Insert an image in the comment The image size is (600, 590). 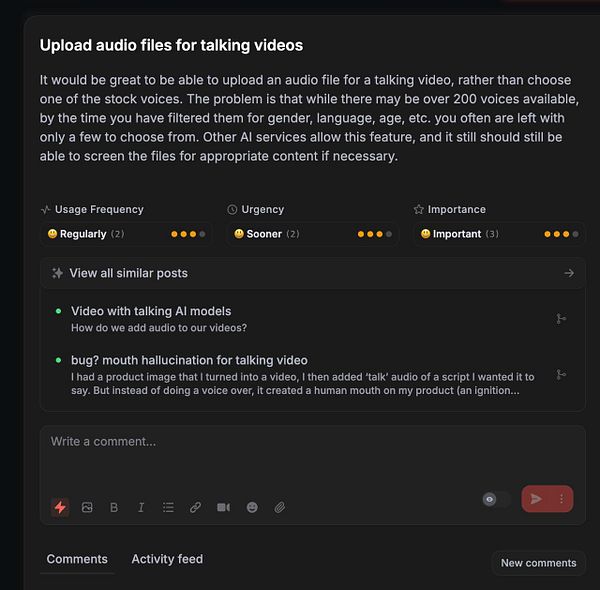coord(87,507)
